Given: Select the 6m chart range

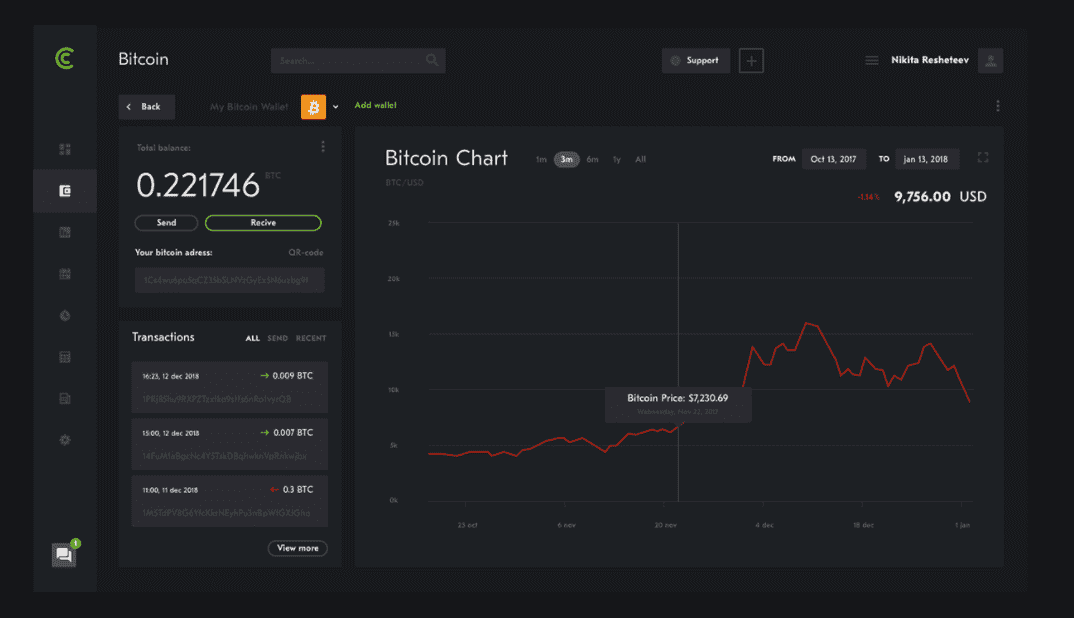Looking at the screenshot, I should 592,160.
